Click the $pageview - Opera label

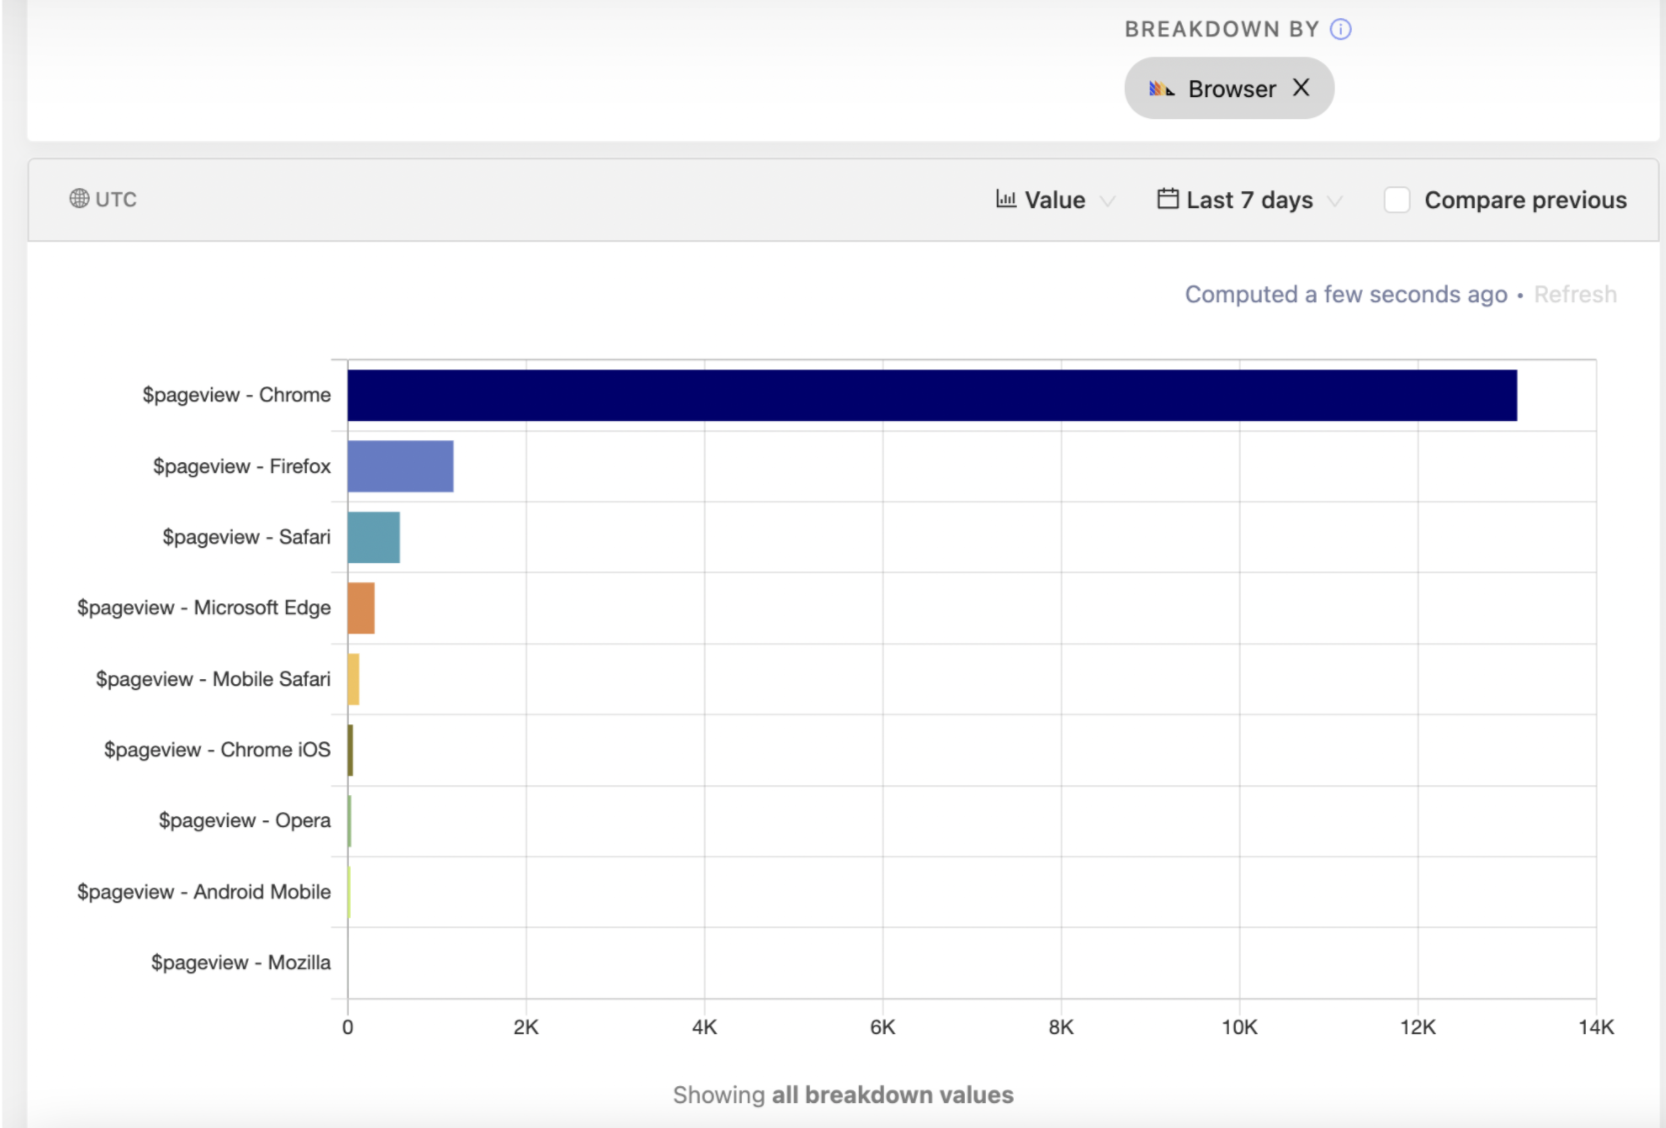pos(244,821)
